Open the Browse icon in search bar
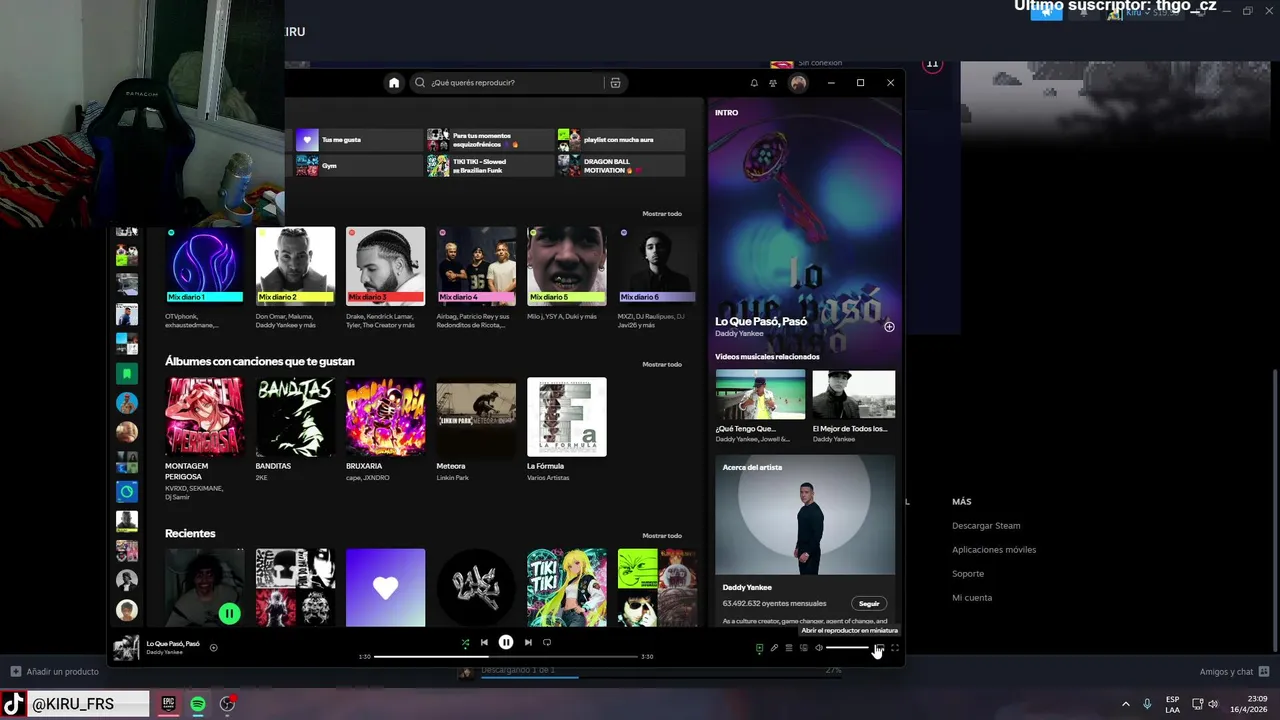1280x720 pixels. tap(615, 83)
